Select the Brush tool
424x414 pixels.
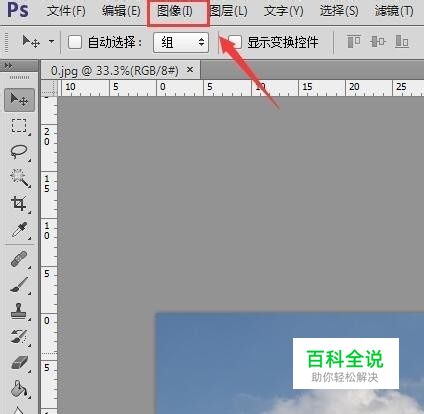pos(19,285)
